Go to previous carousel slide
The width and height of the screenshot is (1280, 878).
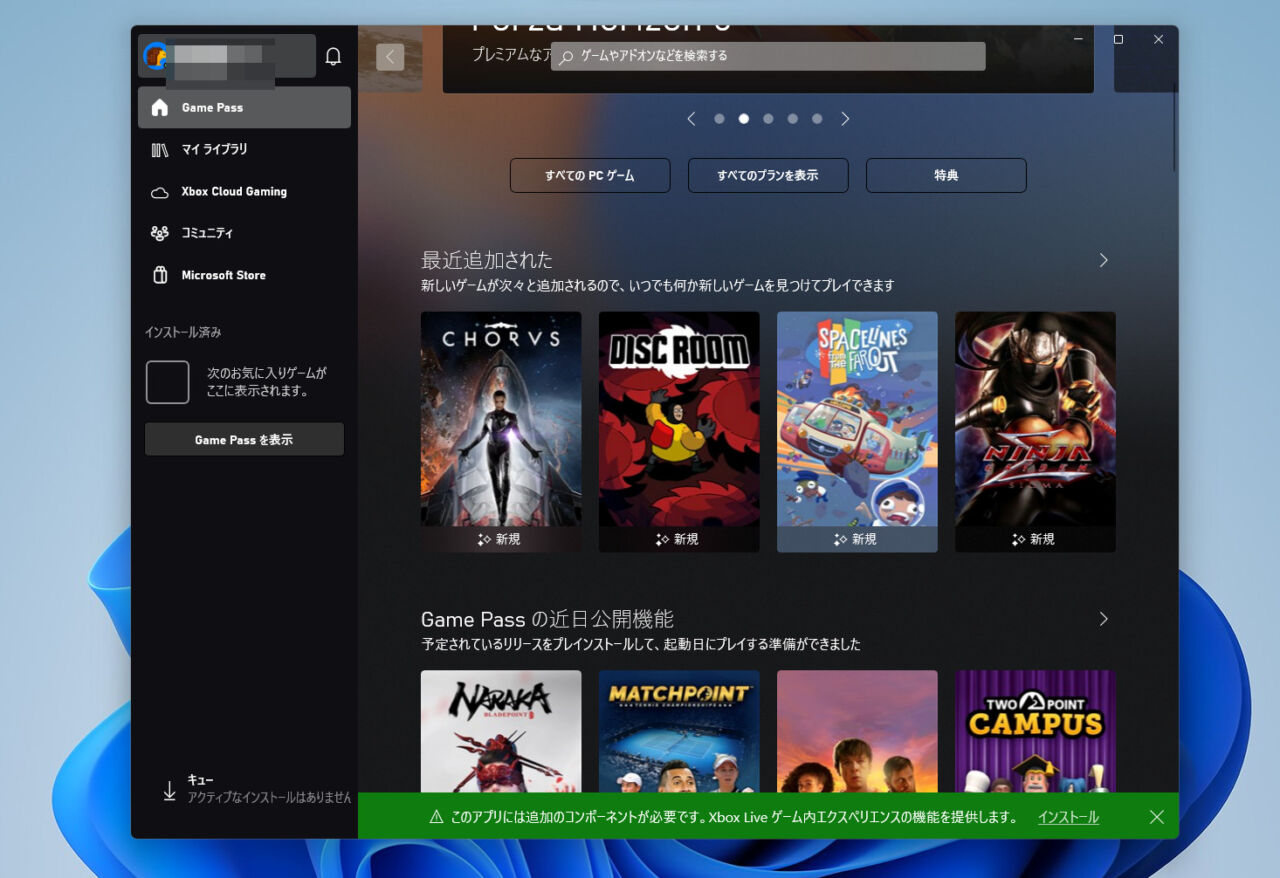[x=691, y=119]
